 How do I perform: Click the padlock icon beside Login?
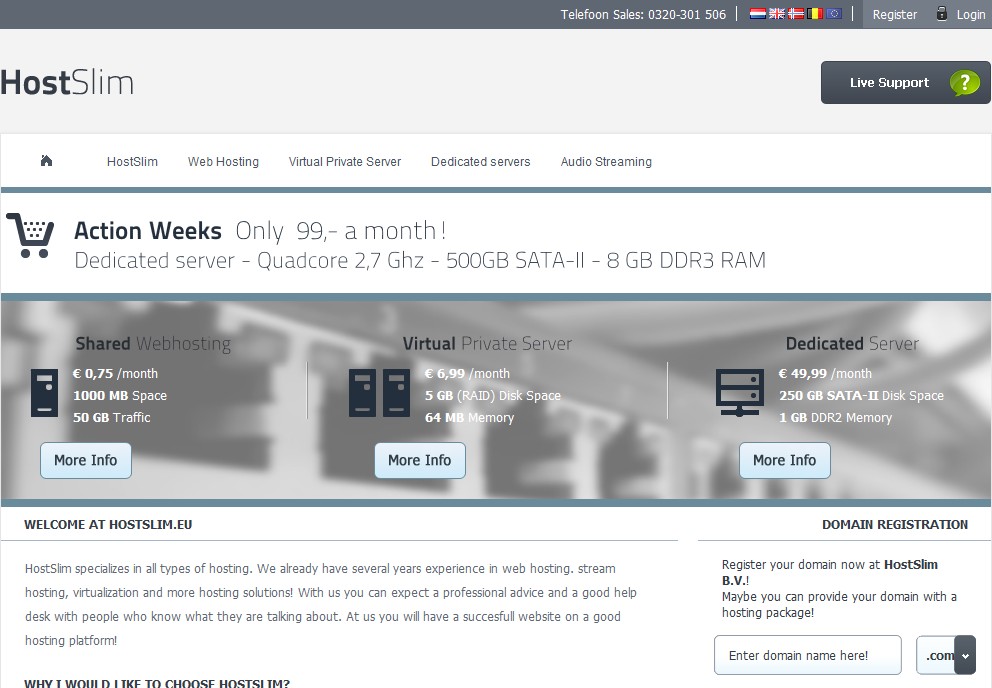click(x=941, y=13)
